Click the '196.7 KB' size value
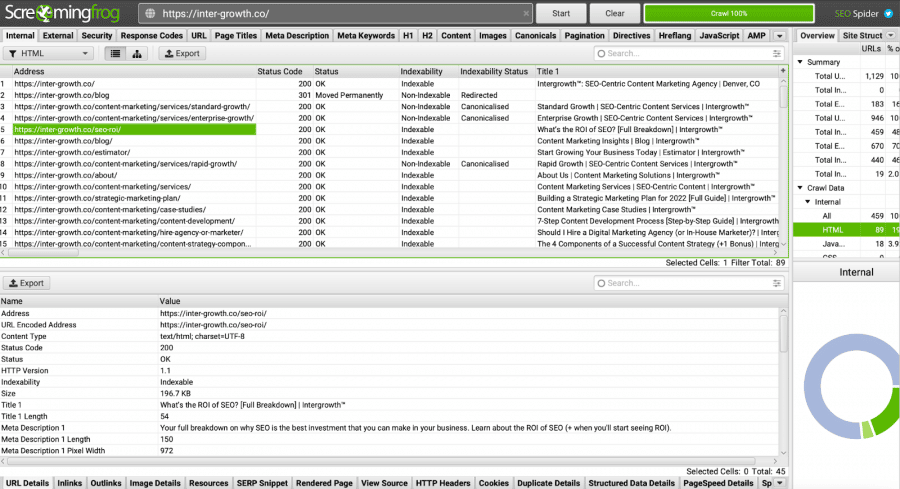 [175, 393]
